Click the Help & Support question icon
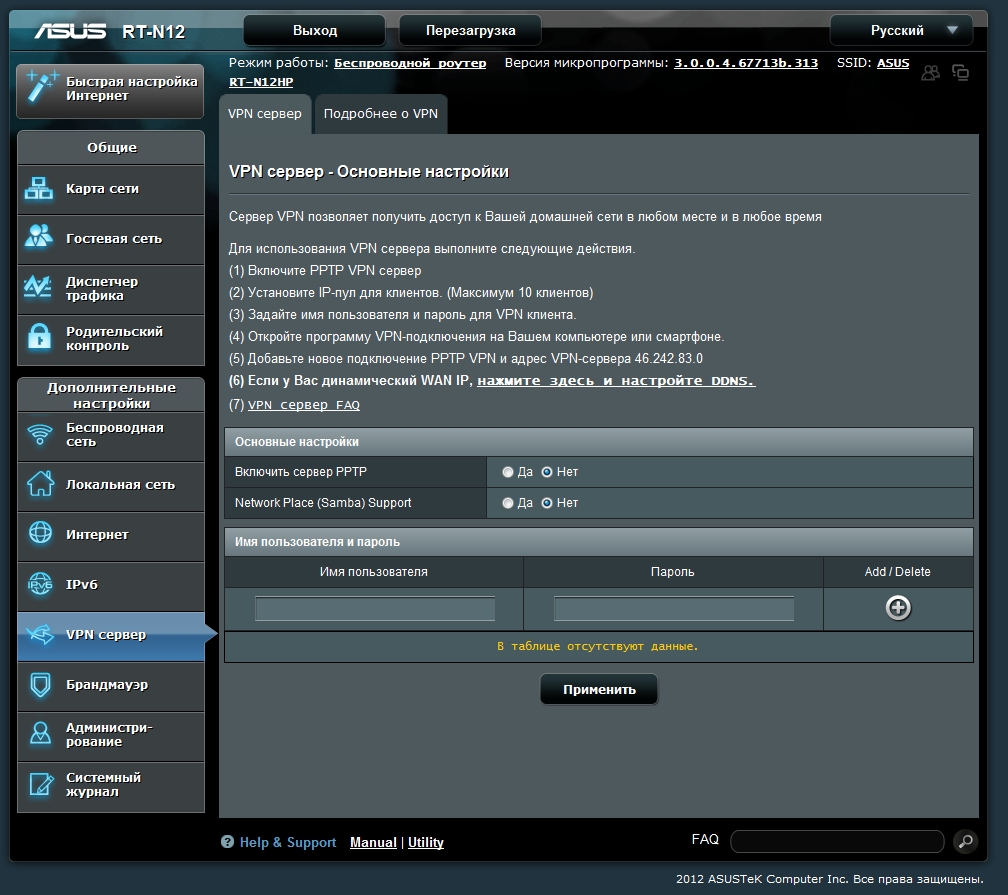 click(x=227, y=842)
